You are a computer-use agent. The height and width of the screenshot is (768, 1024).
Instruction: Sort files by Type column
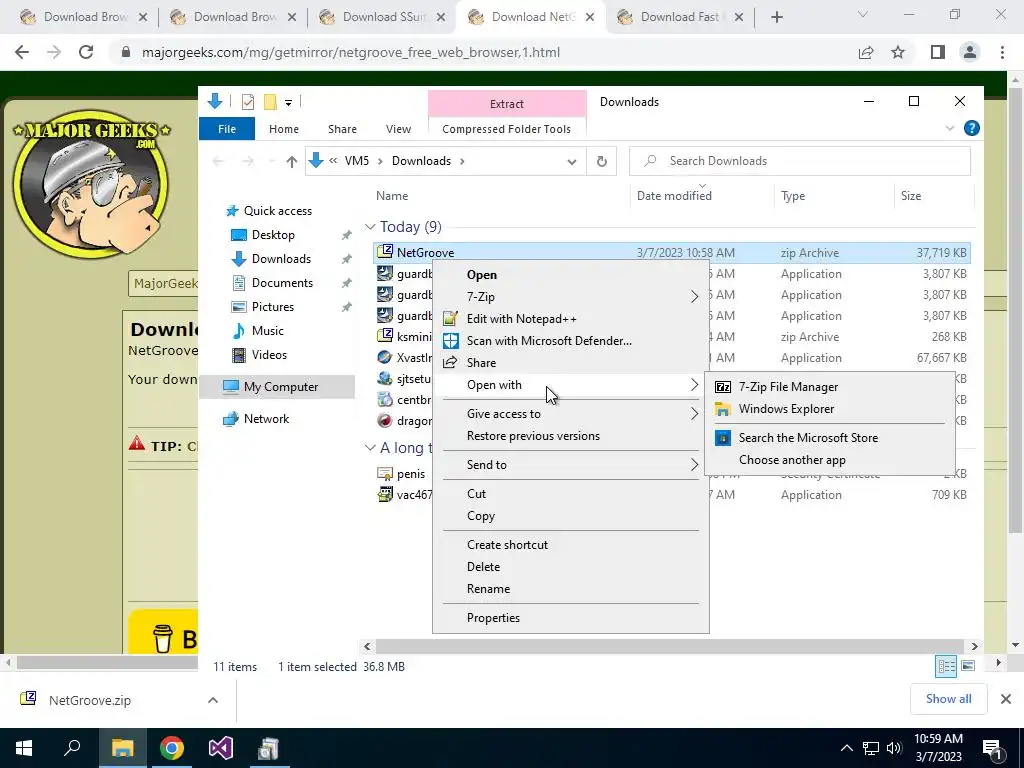click(x=793, y=196)
